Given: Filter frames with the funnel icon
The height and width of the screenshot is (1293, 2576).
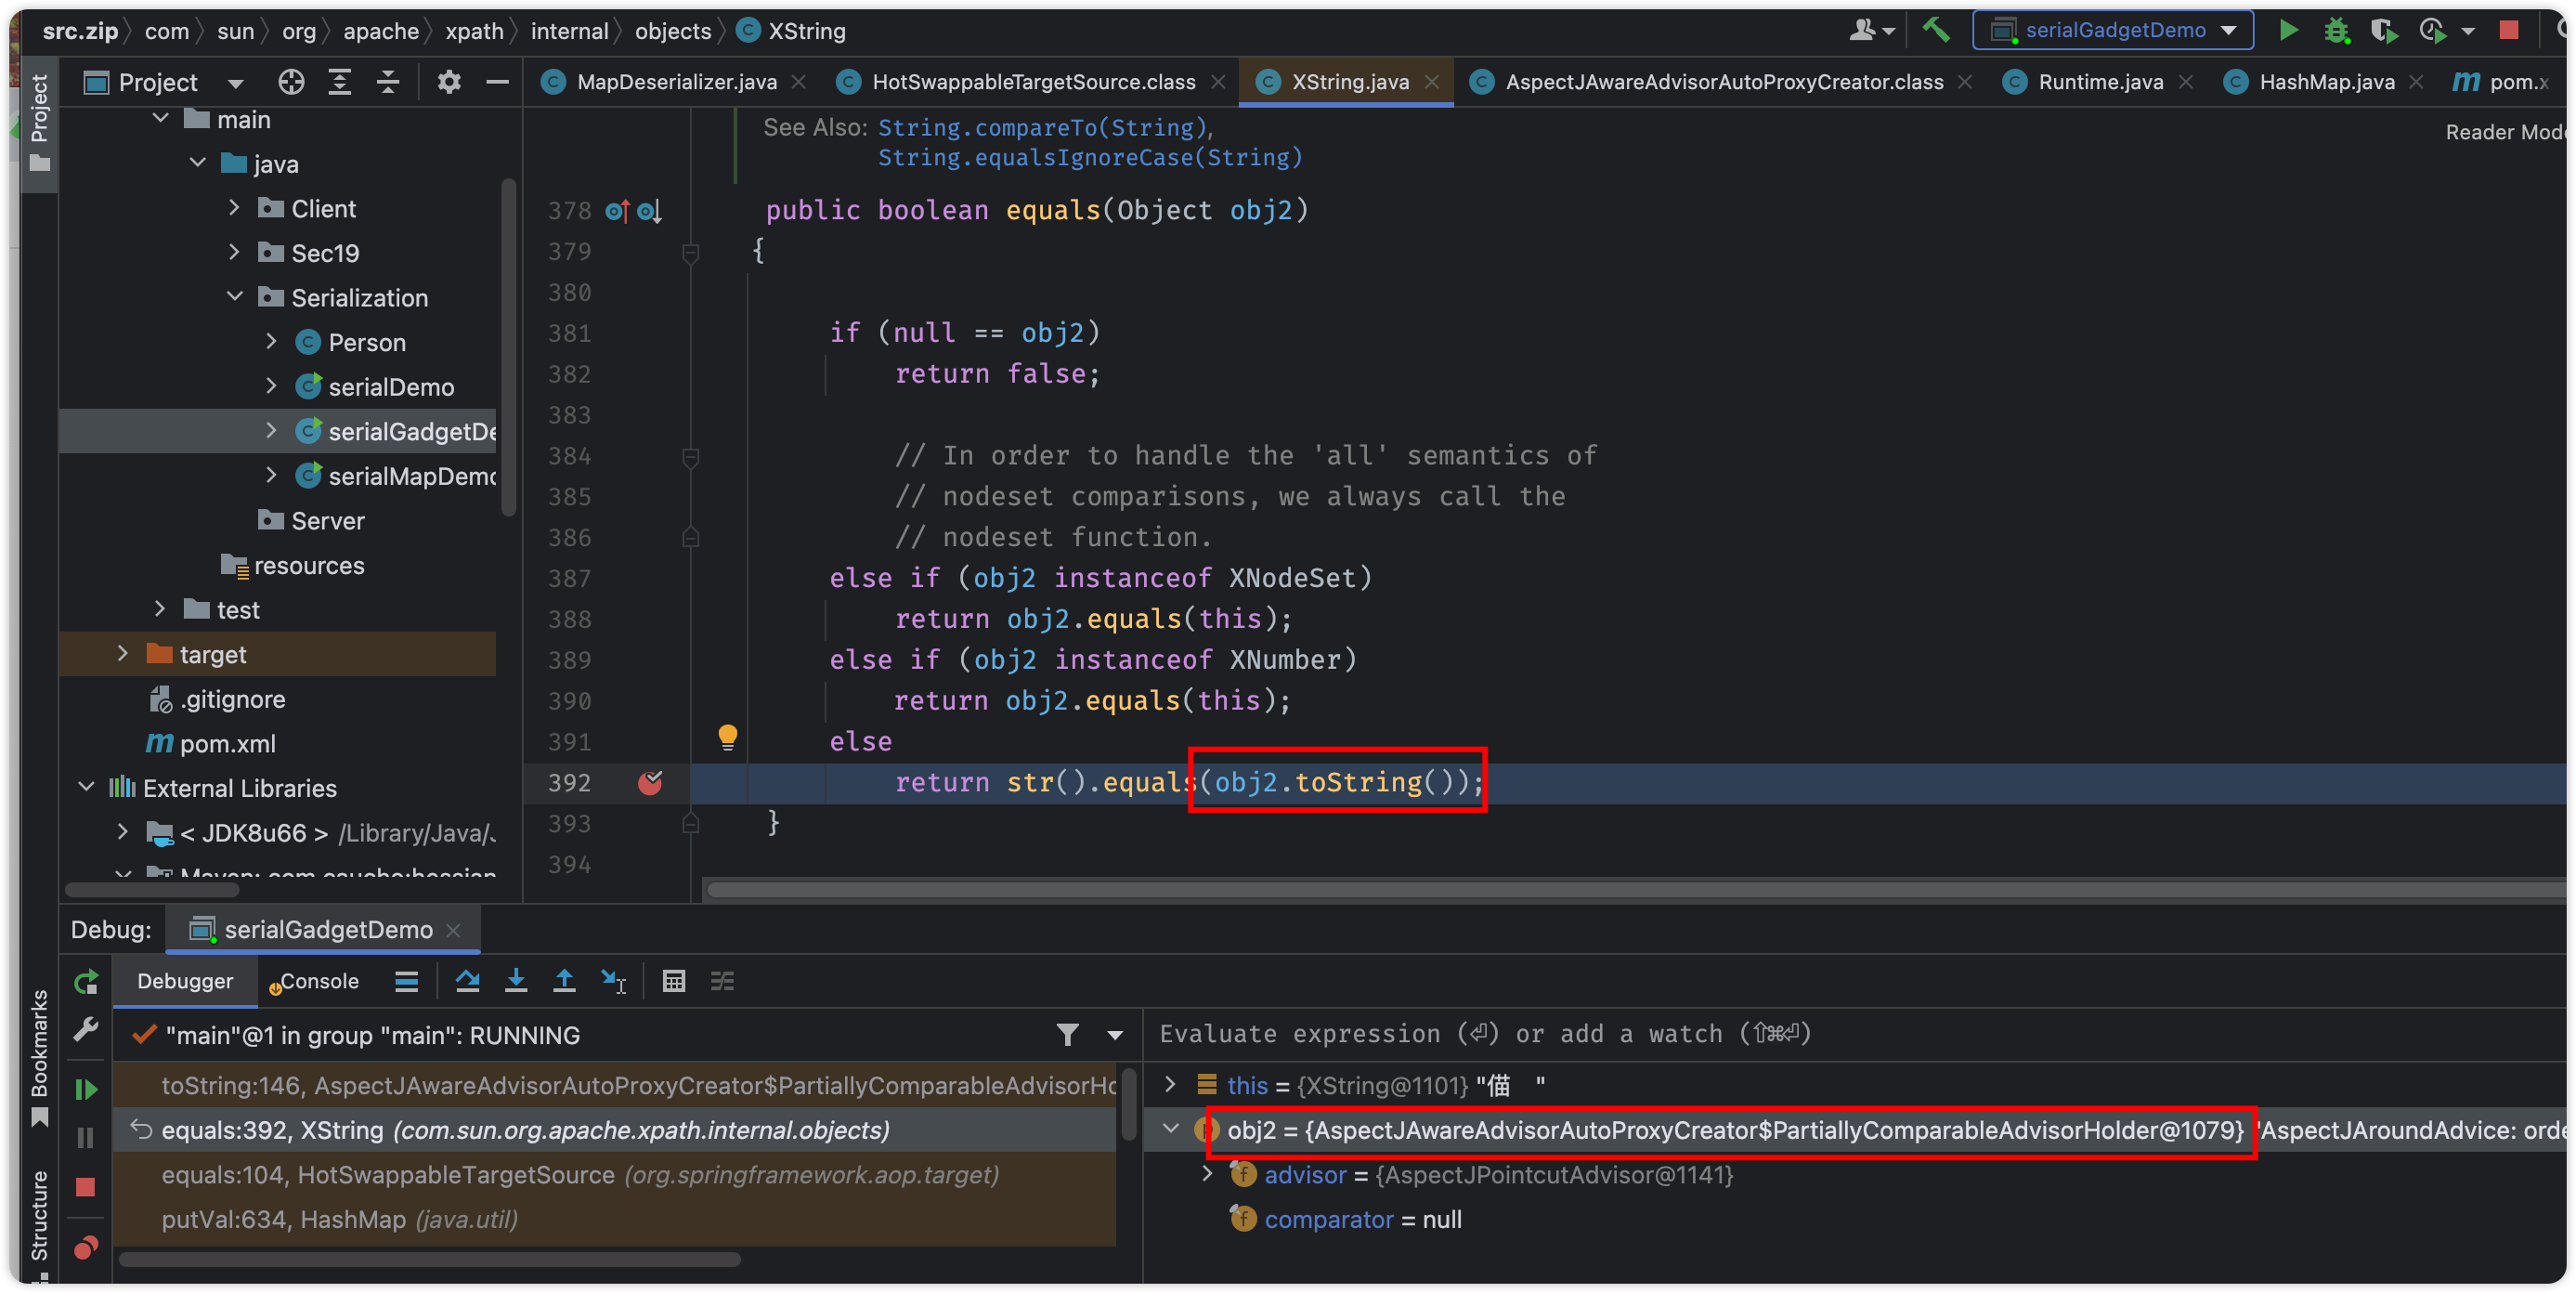Looking at the screenshot, I should coord(1067,1035).
